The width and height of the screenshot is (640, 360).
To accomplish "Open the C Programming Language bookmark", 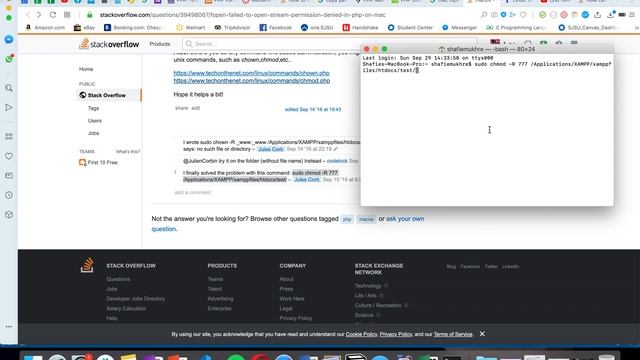I will 516,27.
